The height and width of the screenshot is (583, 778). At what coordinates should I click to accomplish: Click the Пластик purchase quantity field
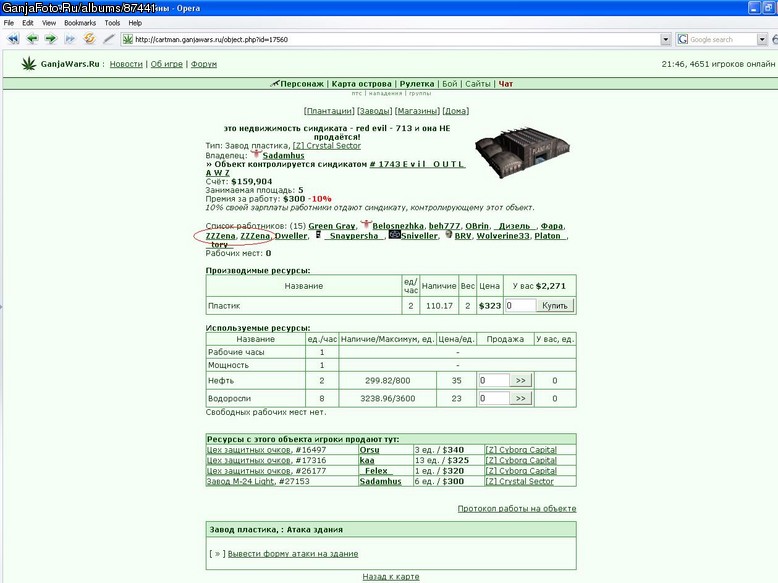pos(520,306)
